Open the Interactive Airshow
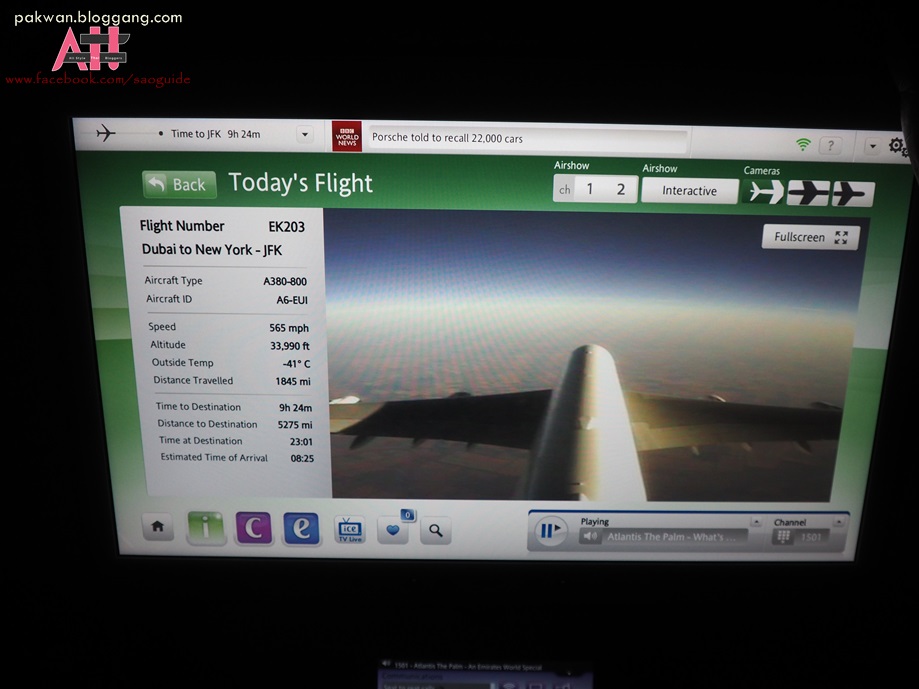This screenshot has height=689, width=919. tap(689, 191)
